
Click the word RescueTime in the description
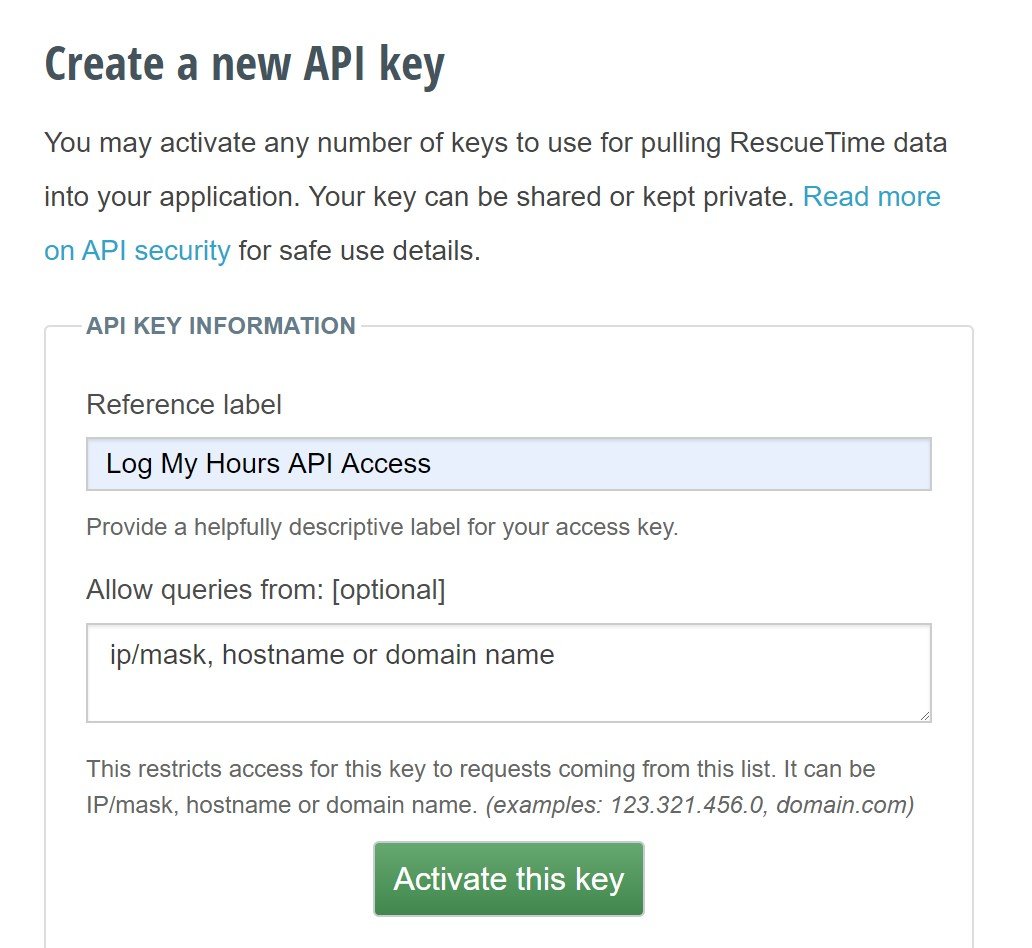(808, 143)
